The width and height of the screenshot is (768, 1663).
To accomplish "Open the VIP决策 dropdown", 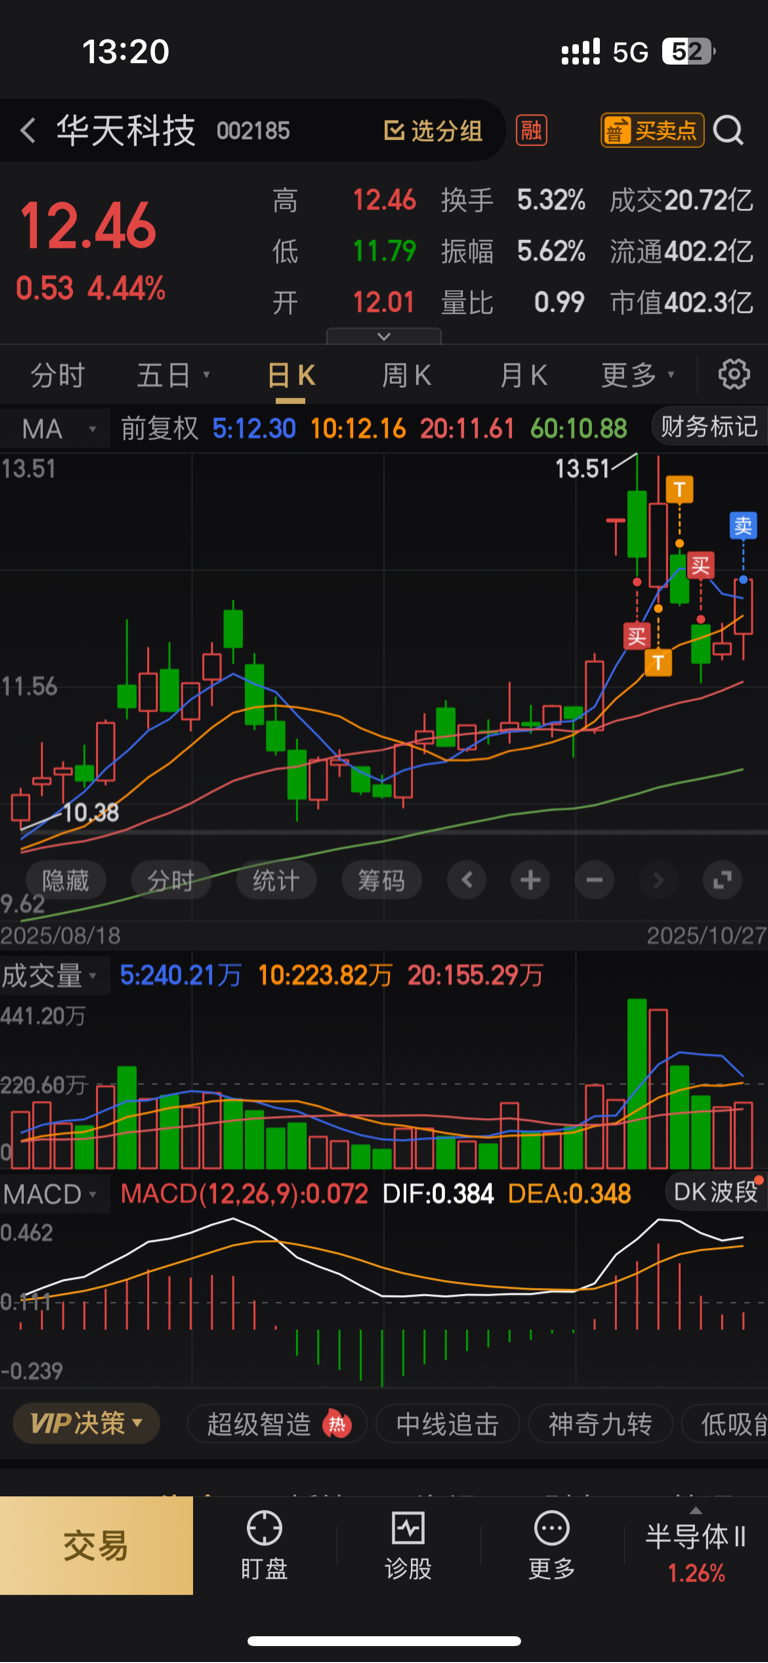I will point(87,1423).
